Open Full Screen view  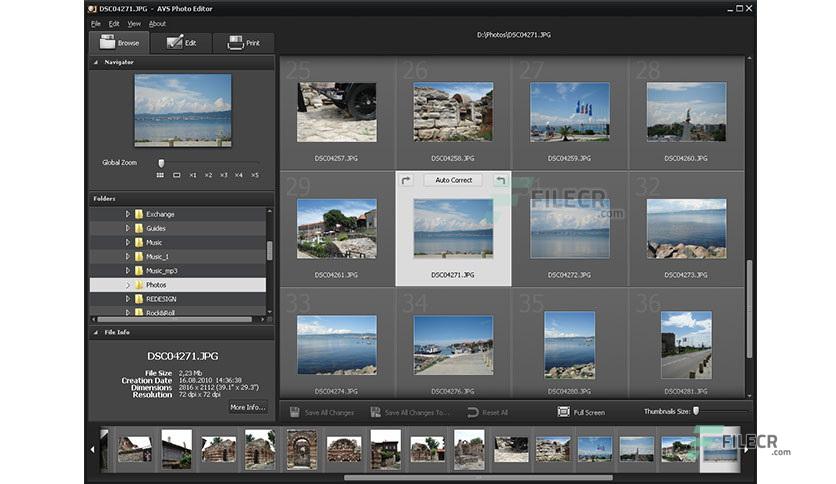581,412
